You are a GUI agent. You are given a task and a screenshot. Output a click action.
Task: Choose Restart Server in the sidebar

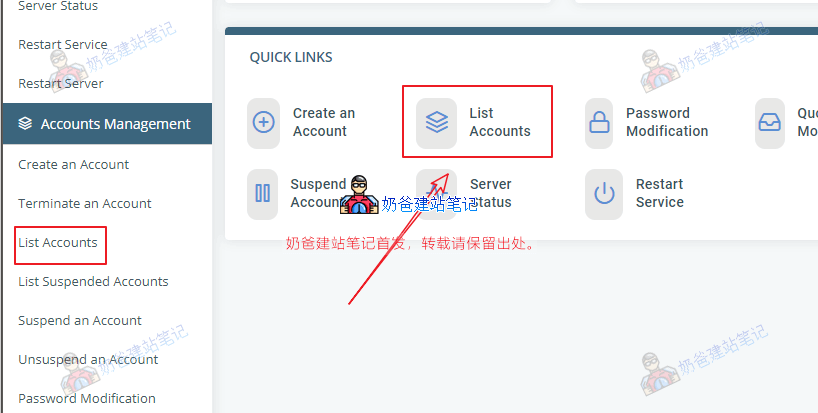click(x=61, y=83)
